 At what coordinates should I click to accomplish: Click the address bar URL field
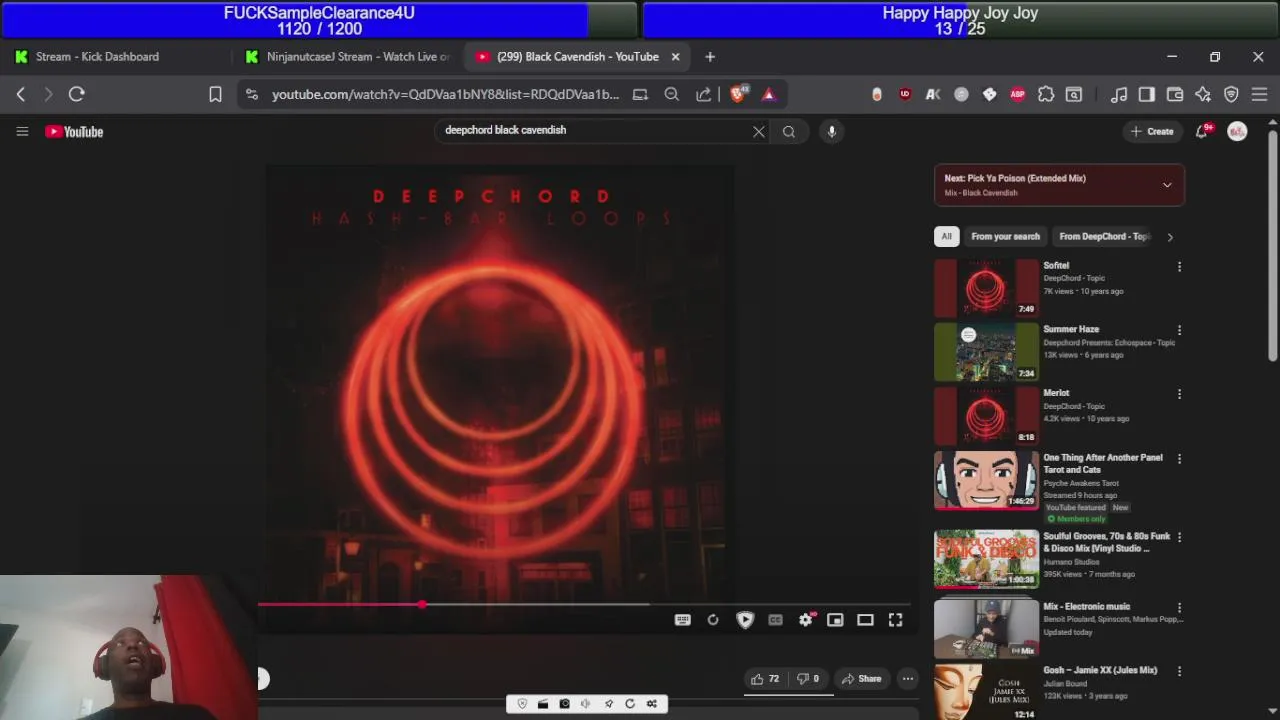[x=445, y=94]
